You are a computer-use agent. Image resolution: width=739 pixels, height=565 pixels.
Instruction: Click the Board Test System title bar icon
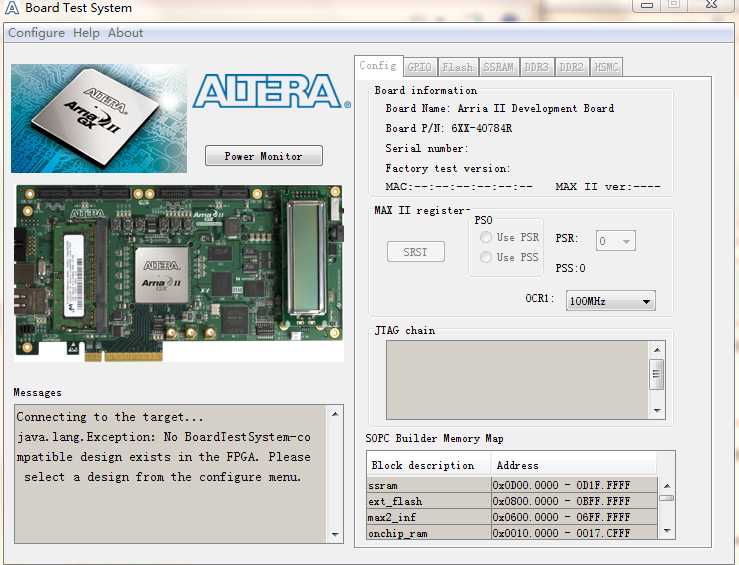[11, 8]
